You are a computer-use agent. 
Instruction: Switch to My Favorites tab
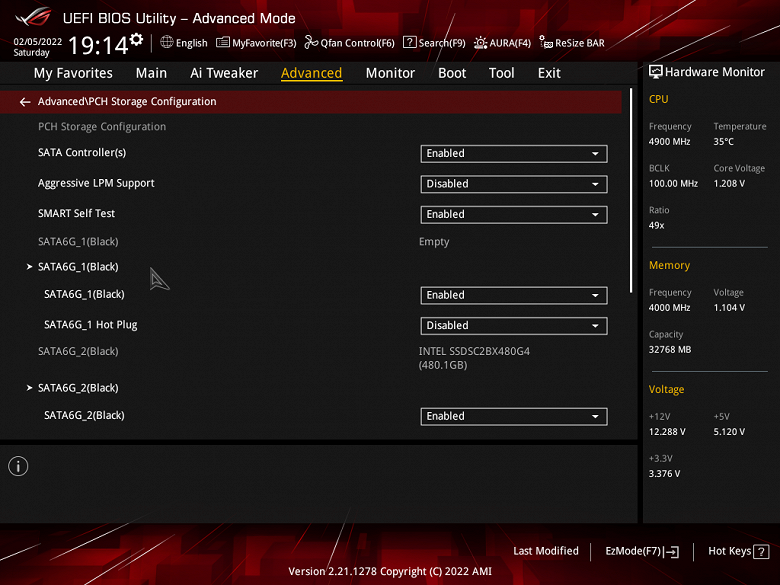tap(73, 73)
